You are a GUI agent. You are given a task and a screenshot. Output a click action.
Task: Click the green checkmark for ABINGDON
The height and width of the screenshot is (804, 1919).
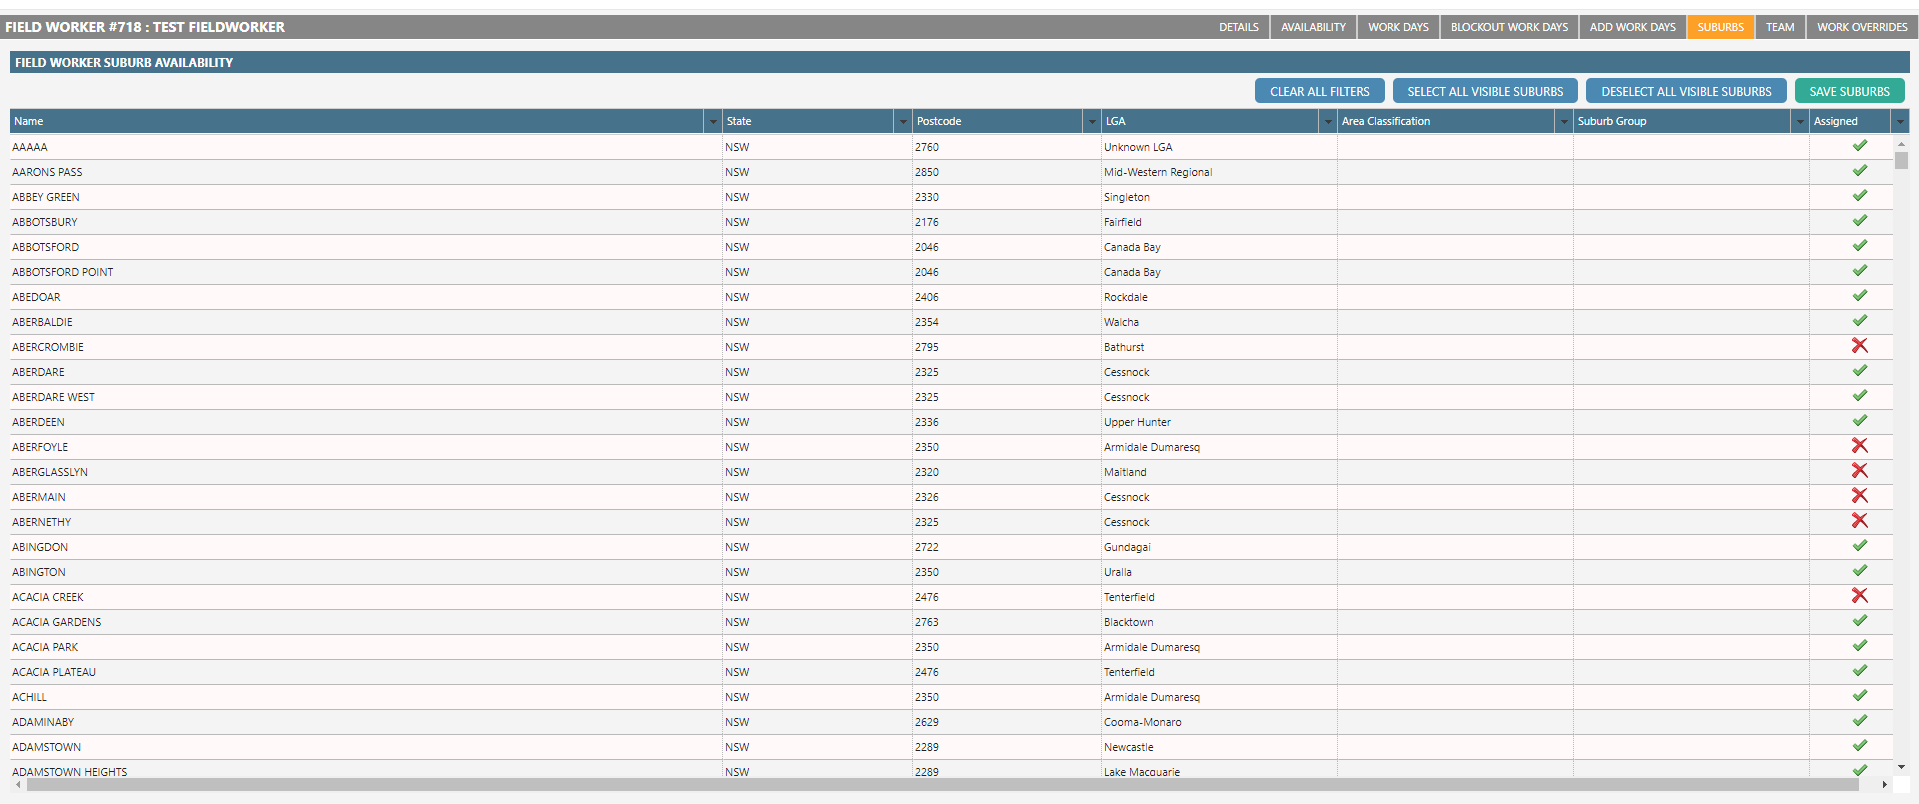tap(1859, 546)
